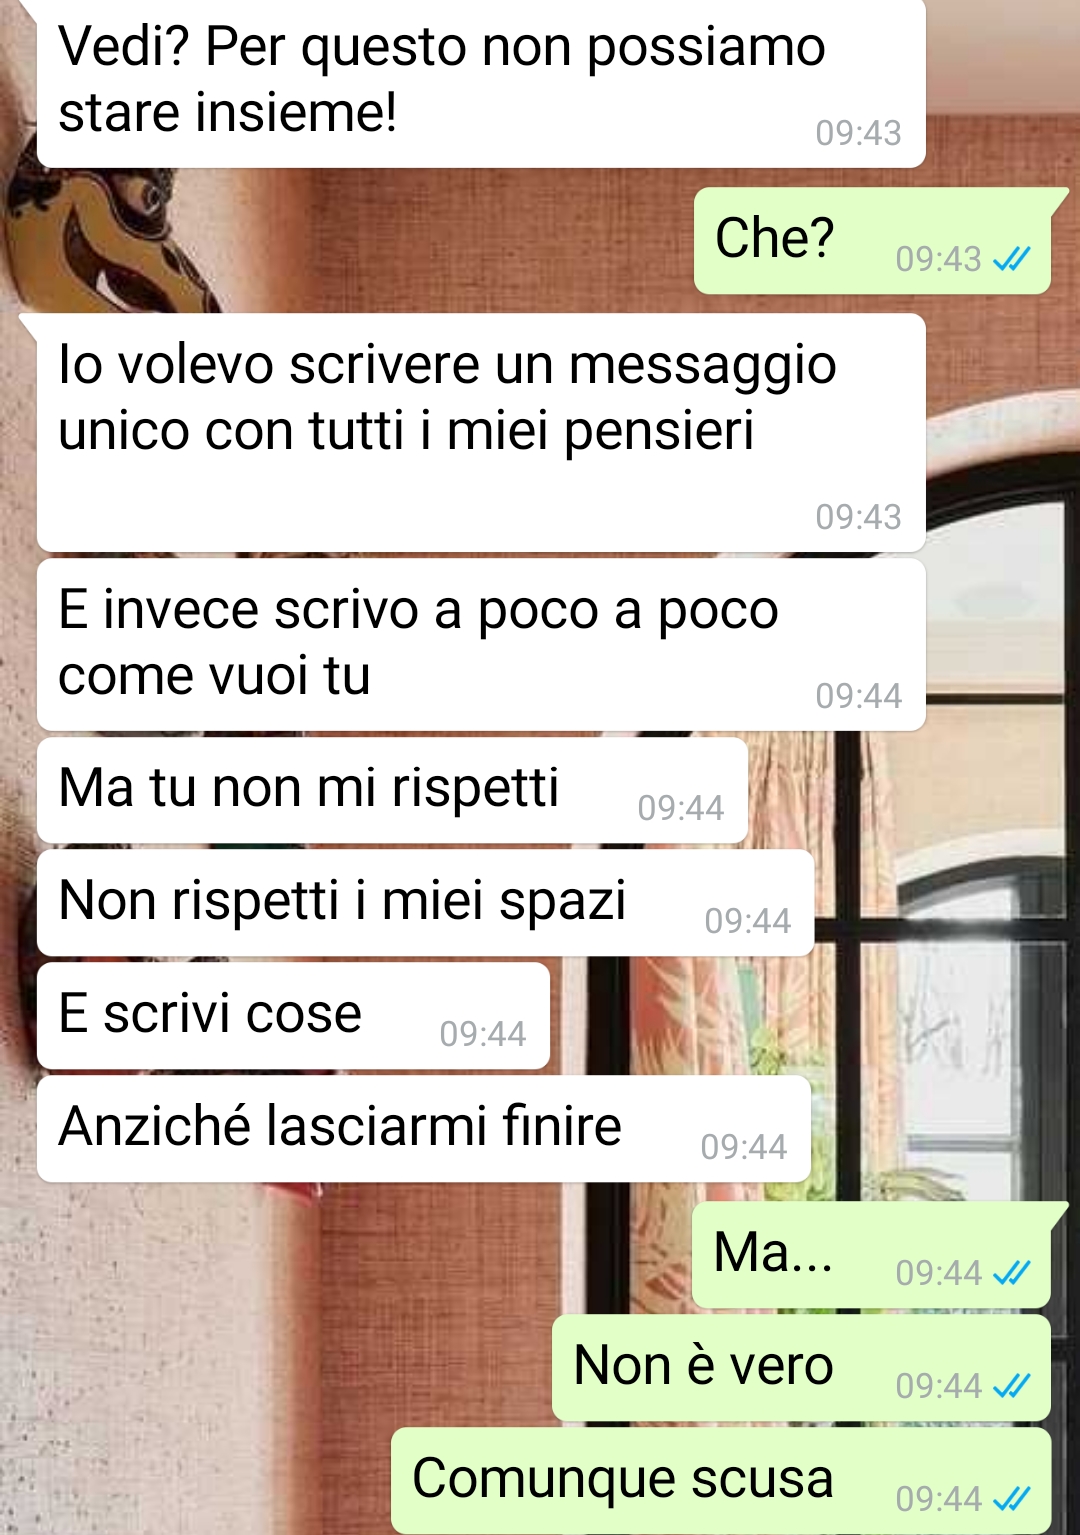This screenshot has width=1080, height=1535.
Task: Tap the "Che?" sent message bubble
Action: (873, 241)
